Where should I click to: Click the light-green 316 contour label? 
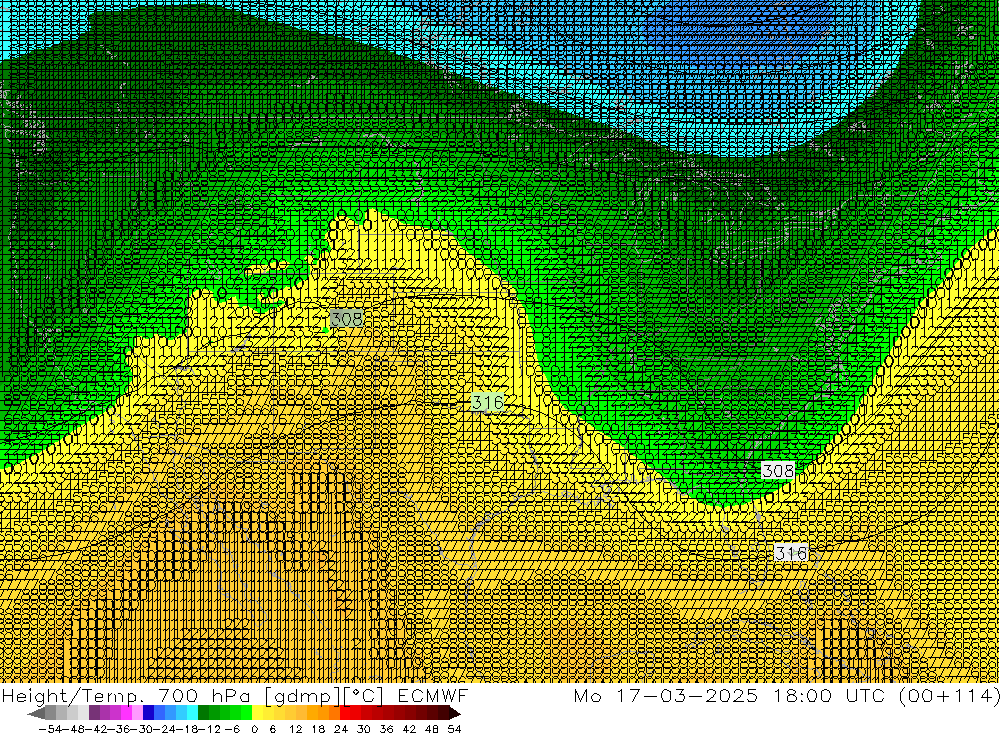click(x=487, y=402)
